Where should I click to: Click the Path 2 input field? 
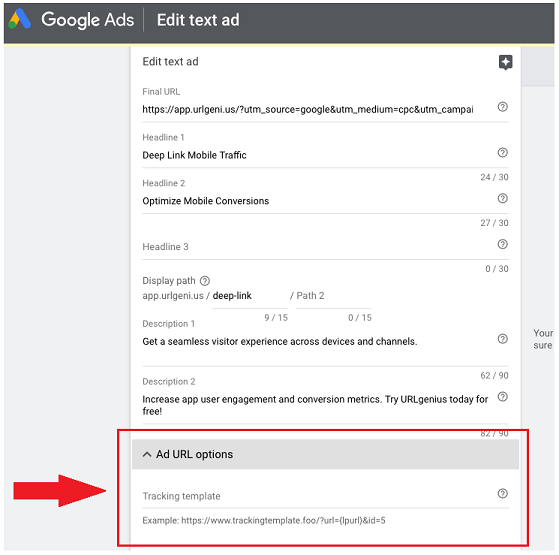click(x=334, y=296)
